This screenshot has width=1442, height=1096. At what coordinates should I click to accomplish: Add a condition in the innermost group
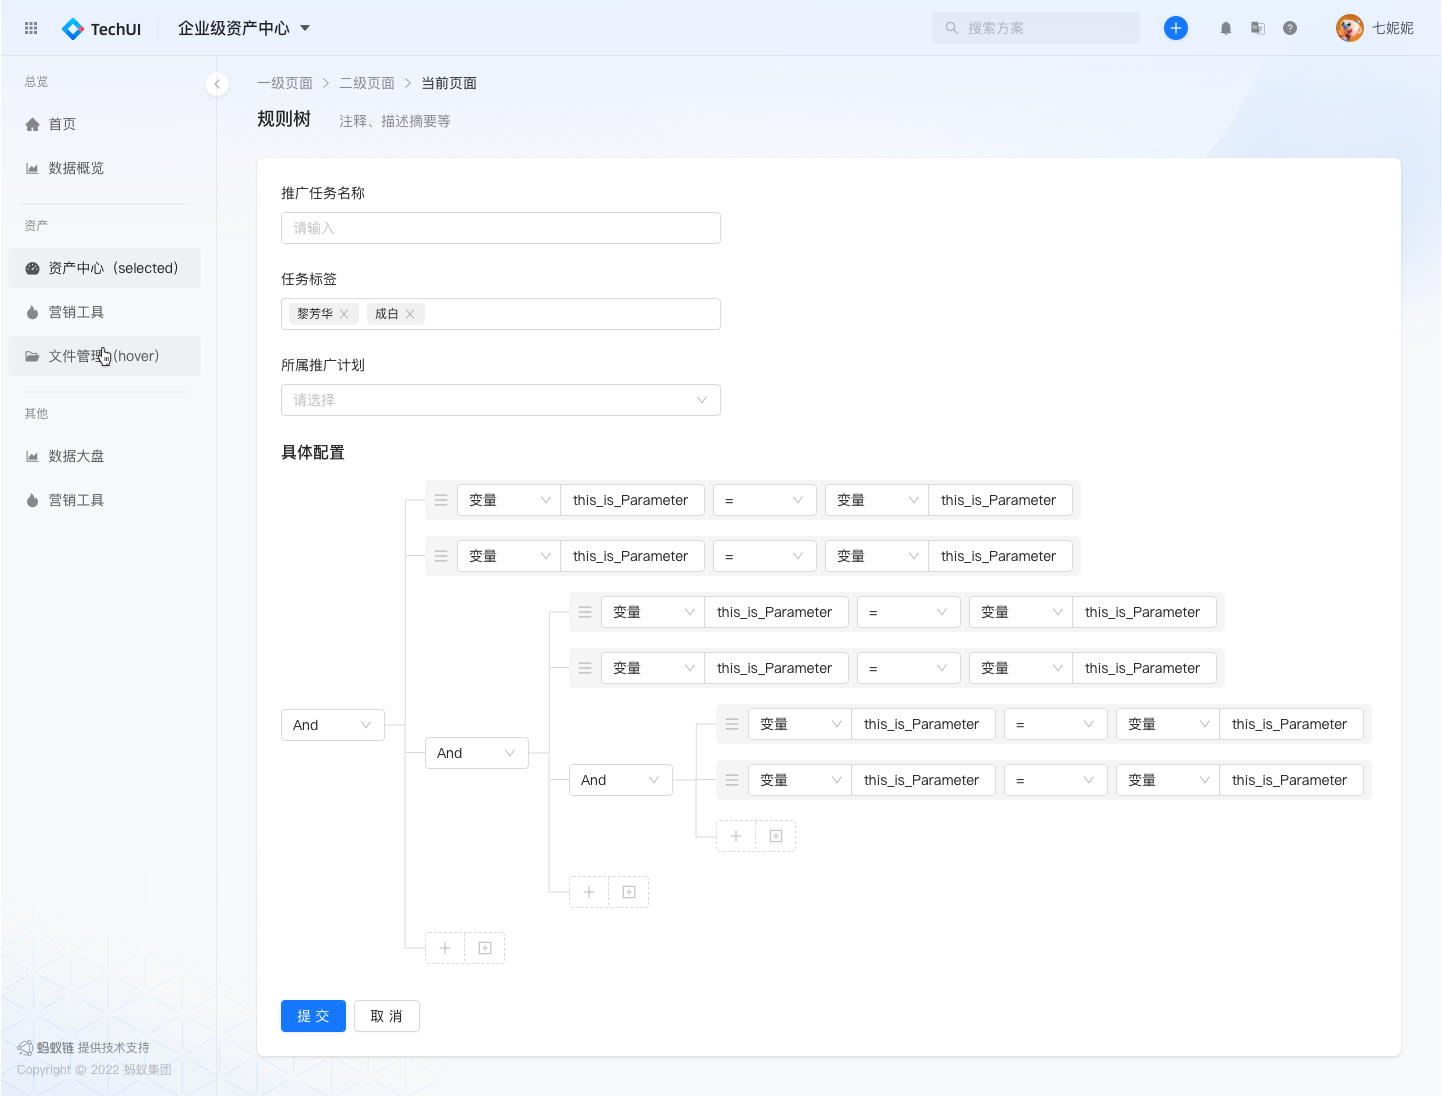736,836
